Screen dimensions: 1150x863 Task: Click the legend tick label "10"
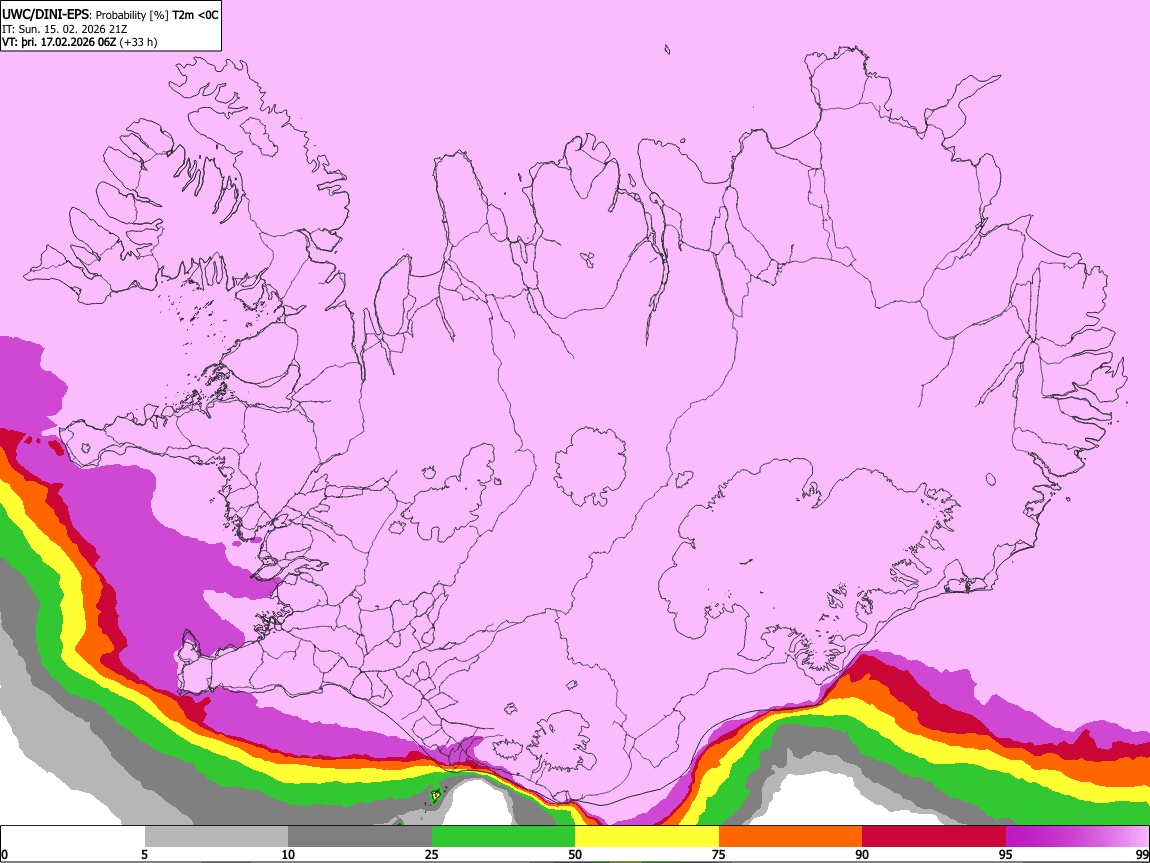point(288,855)
